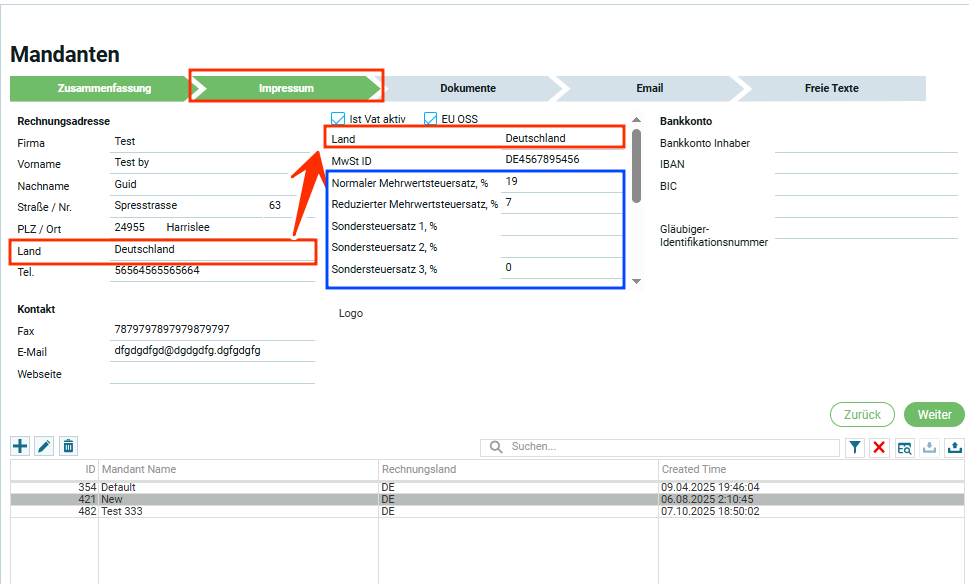Viewport: 969px width, 584px height.
Task: Clear the filter with the red X icon
Action: (879, 448)
